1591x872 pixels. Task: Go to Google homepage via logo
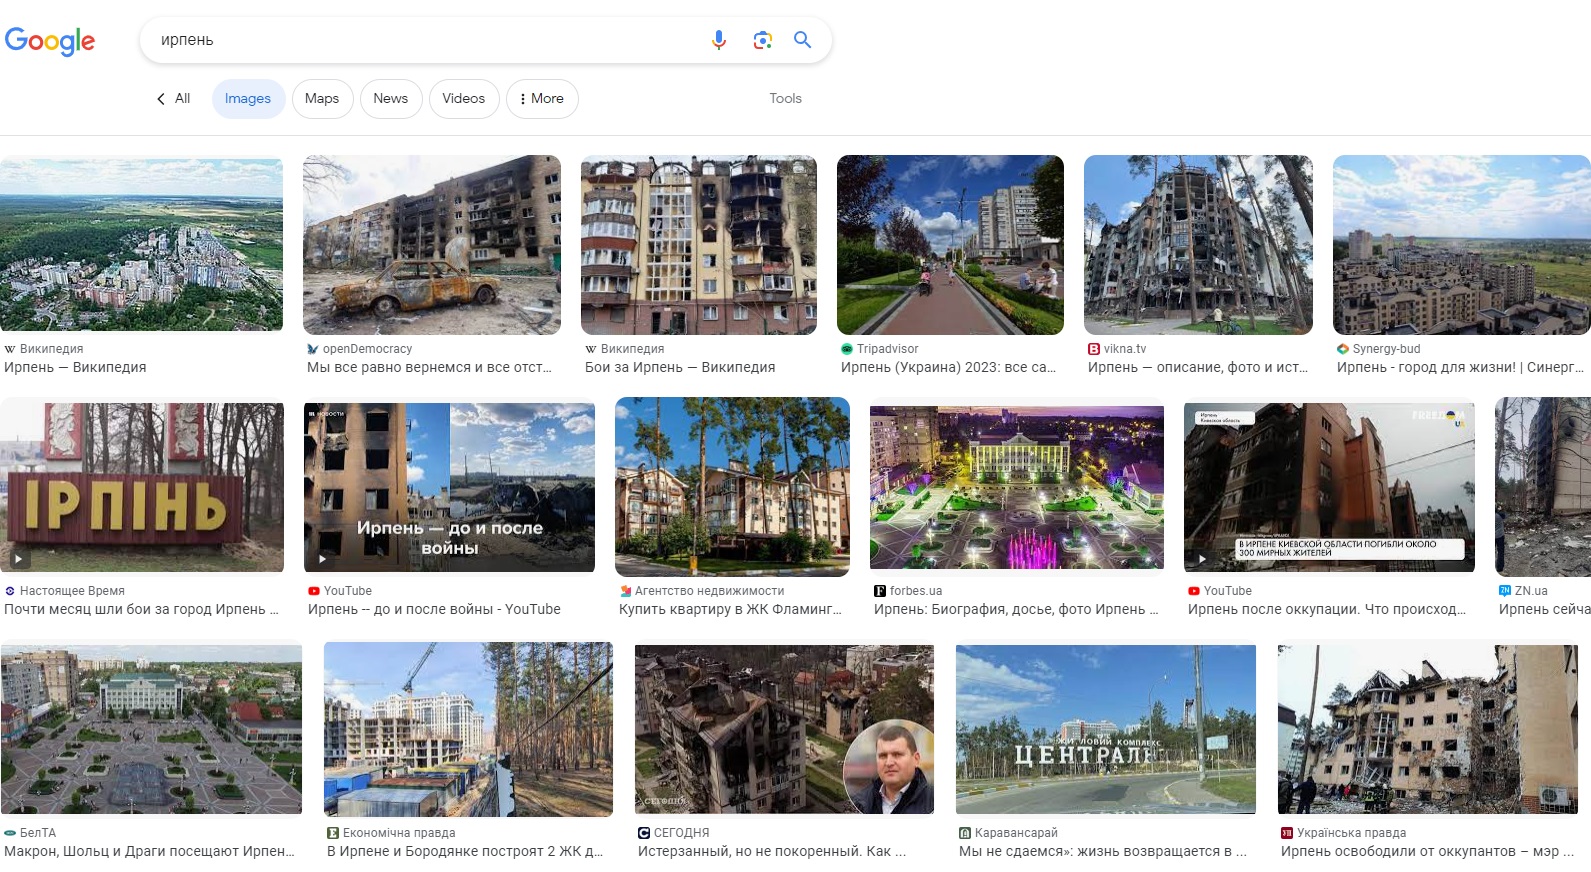coord(50,41)
